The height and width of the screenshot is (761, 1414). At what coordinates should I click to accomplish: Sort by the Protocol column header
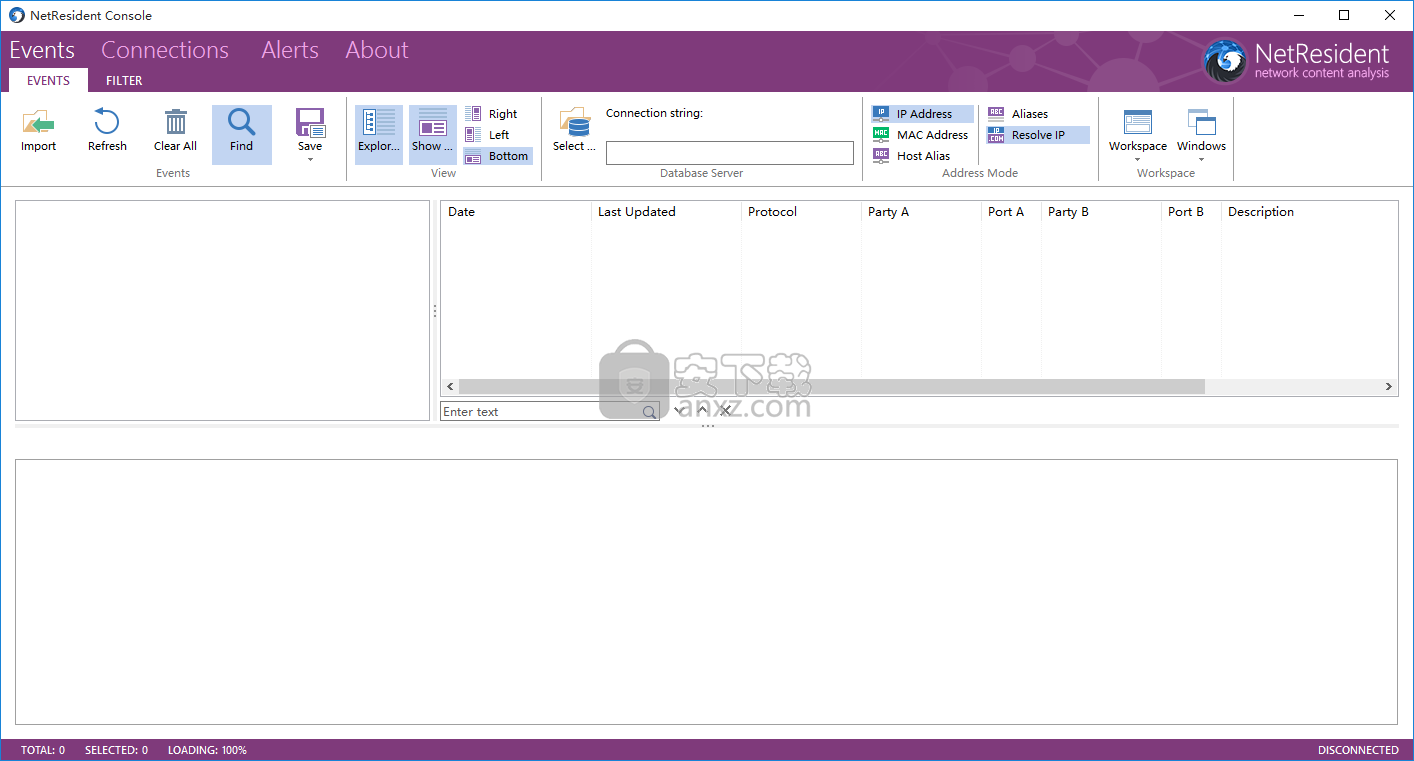[x=801, y=212]
